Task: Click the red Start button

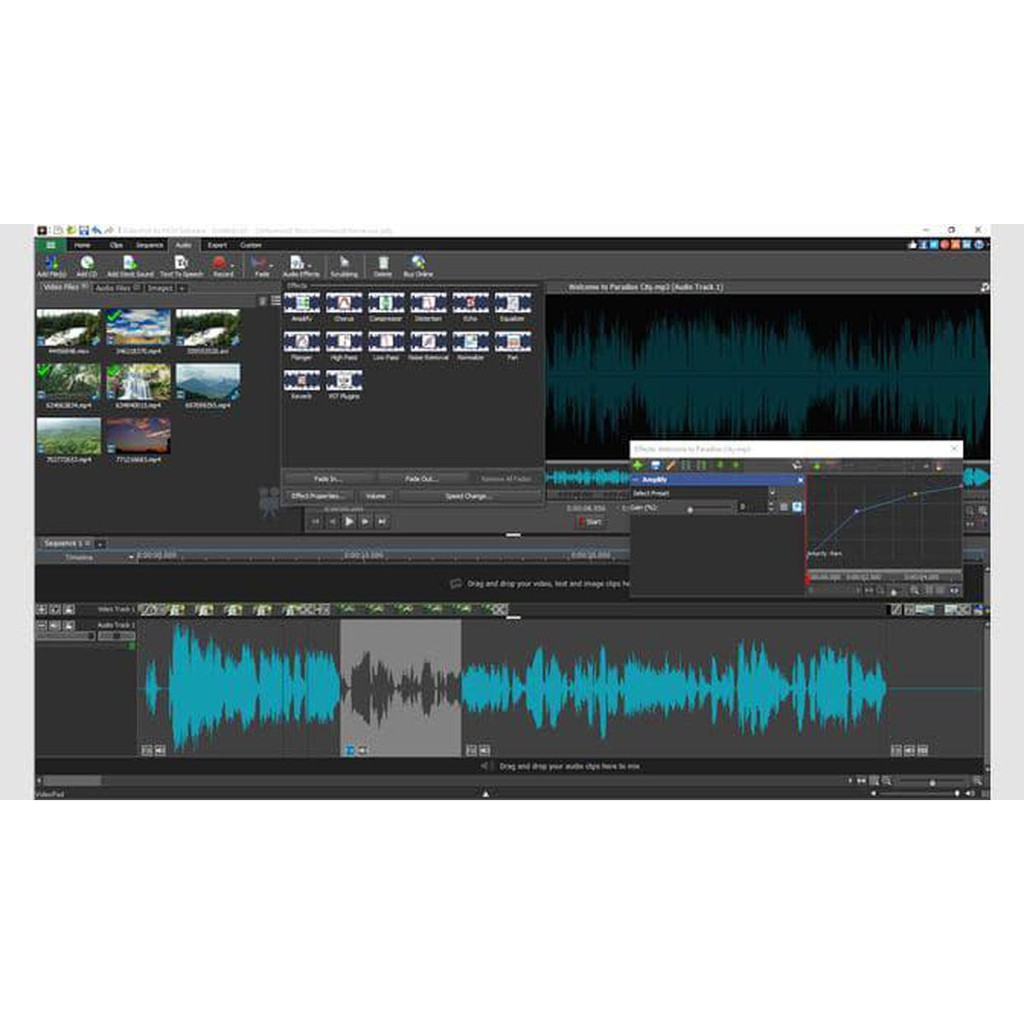Action: click(x=590, y=522)
